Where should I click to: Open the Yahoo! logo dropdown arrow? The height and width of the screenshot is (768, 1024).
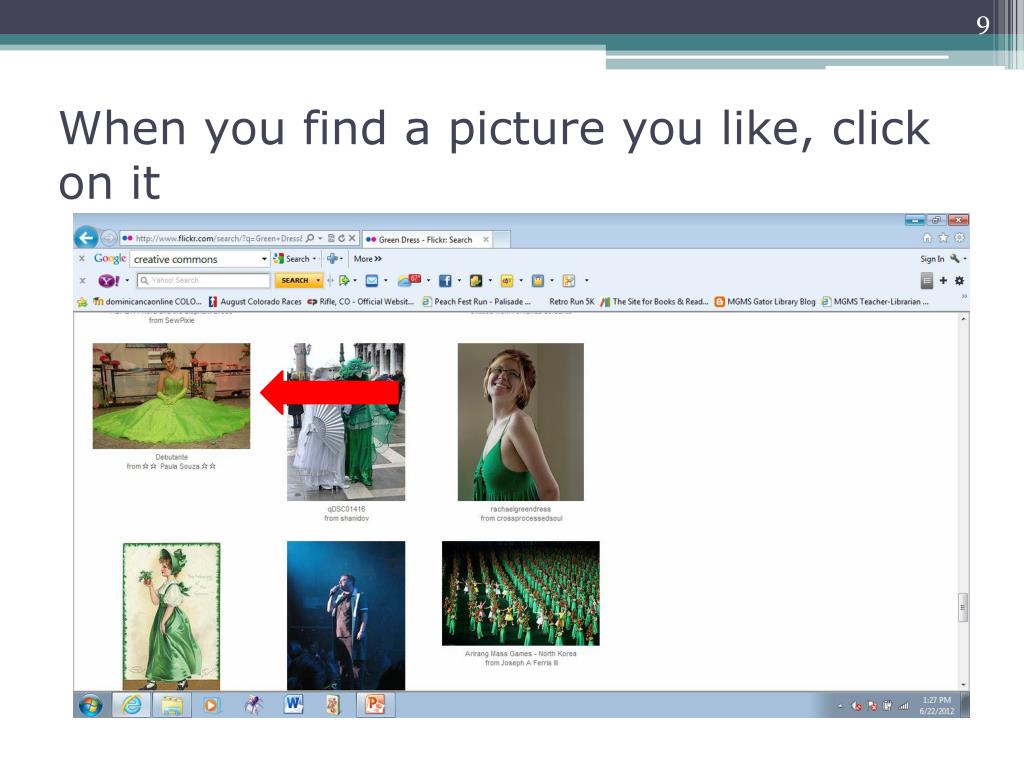[x=127, y=281]
